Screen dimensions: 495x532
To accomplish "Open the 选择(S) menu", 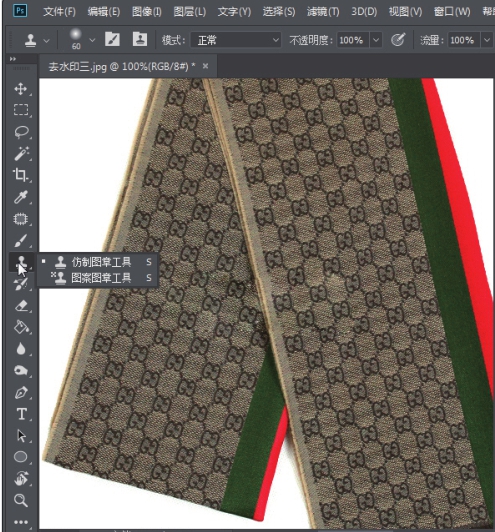I will [279, 12].
